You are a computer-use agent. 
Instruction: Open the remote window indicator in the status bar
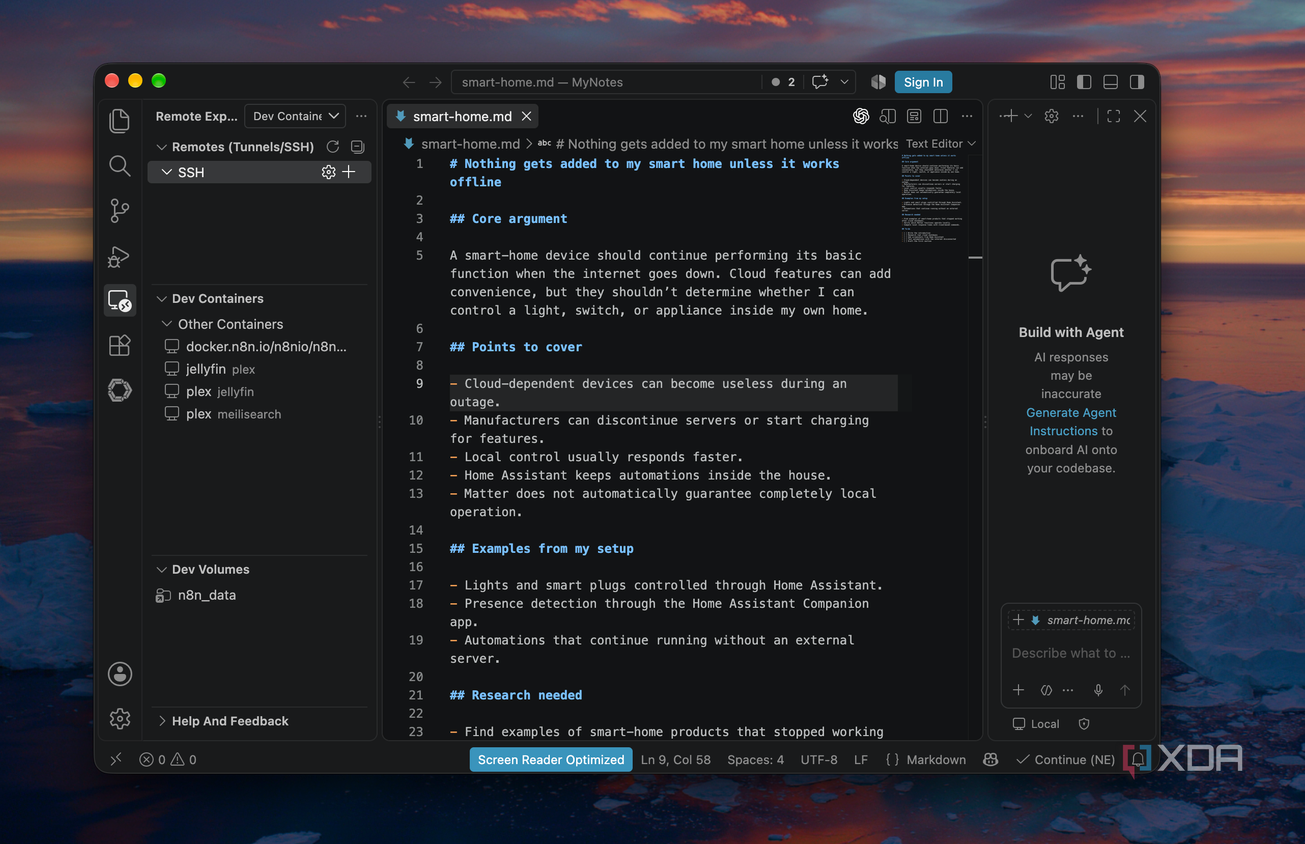[x=116, y=760]
